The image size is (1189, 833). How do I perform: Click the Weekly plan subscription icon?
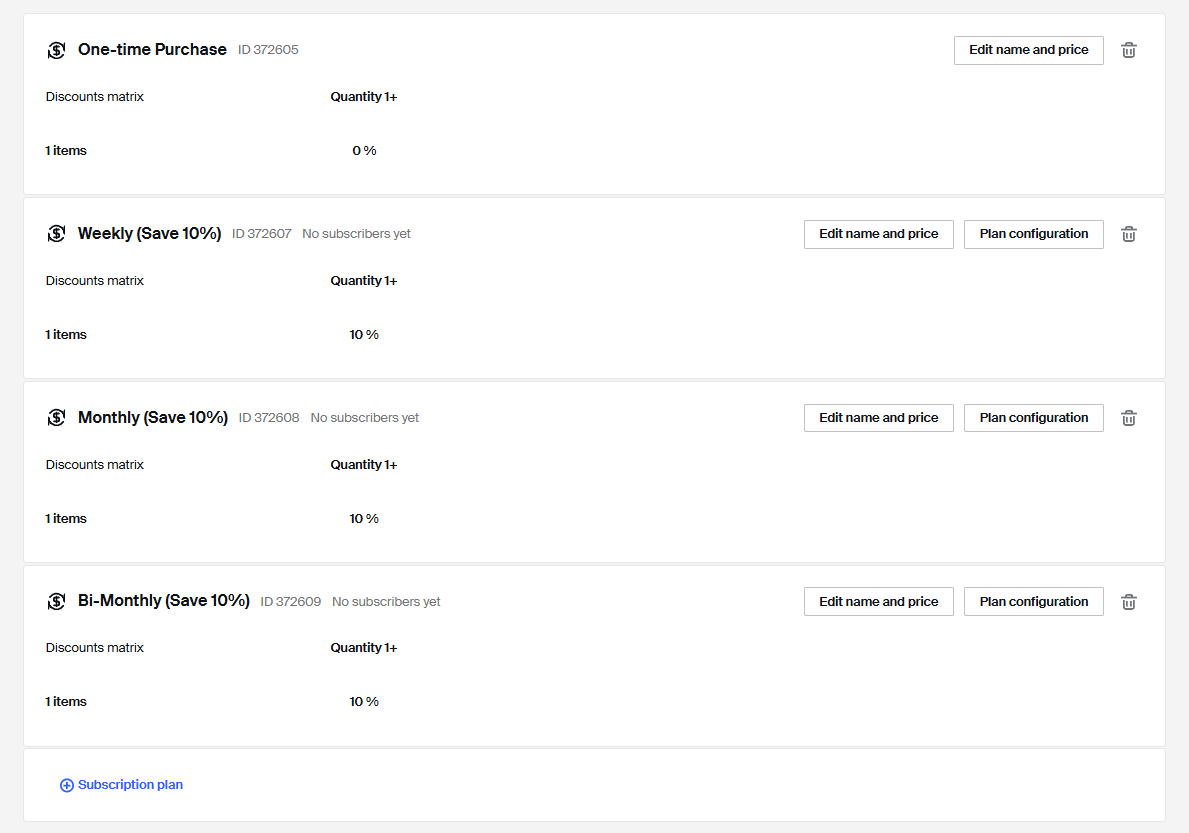coord(56,234)
